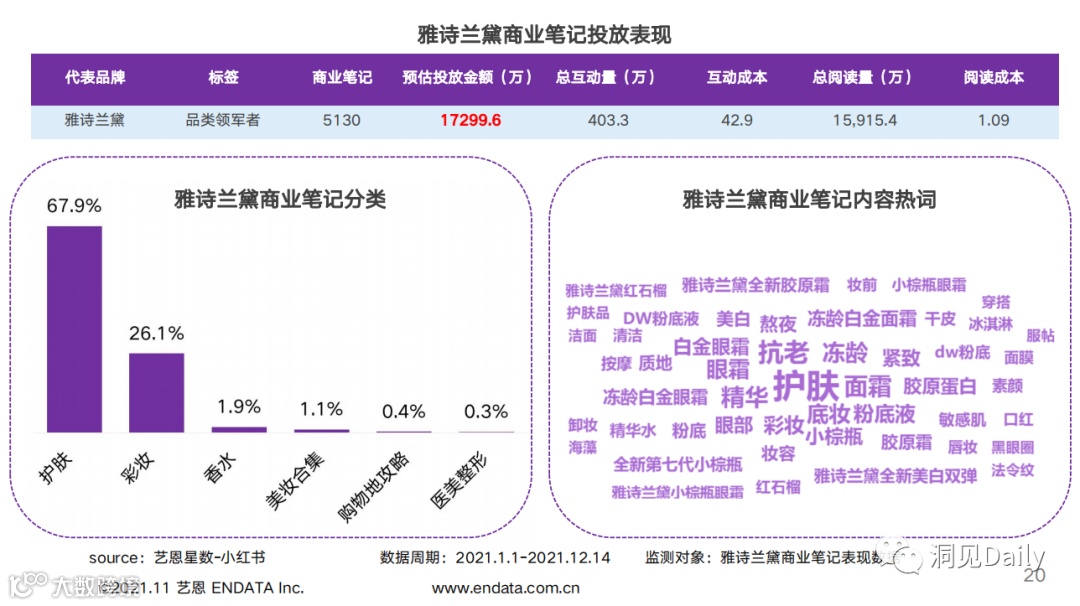Image resolution: width=1080 pixels, height=606 pixels.
Task: Click the word 面膜
Action: (1019, 357)
